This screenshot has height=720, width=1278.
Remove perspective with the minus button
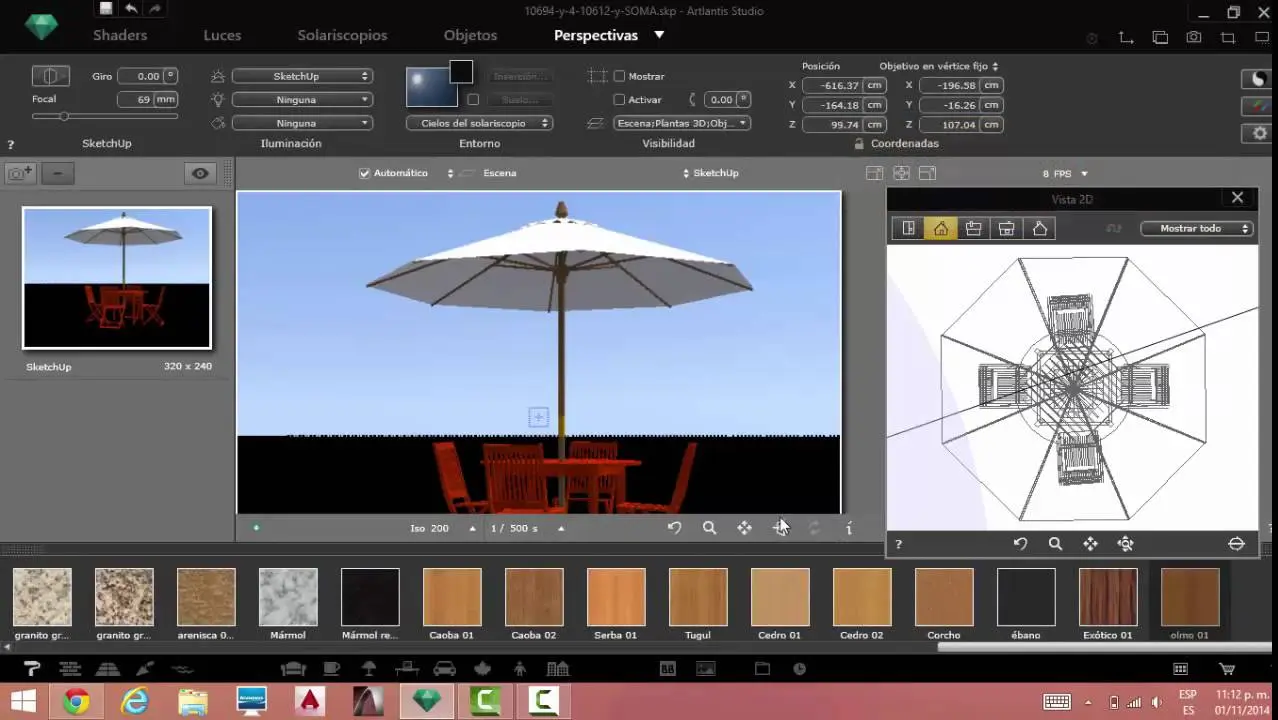pyautogui.click(x=57, y=173)
